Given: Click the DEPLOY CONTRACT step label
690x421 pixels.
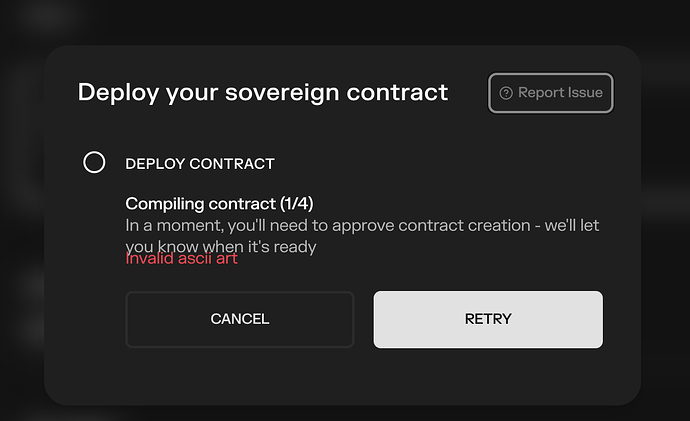Looking at the screenshot, I should click(x=199, y=163).
